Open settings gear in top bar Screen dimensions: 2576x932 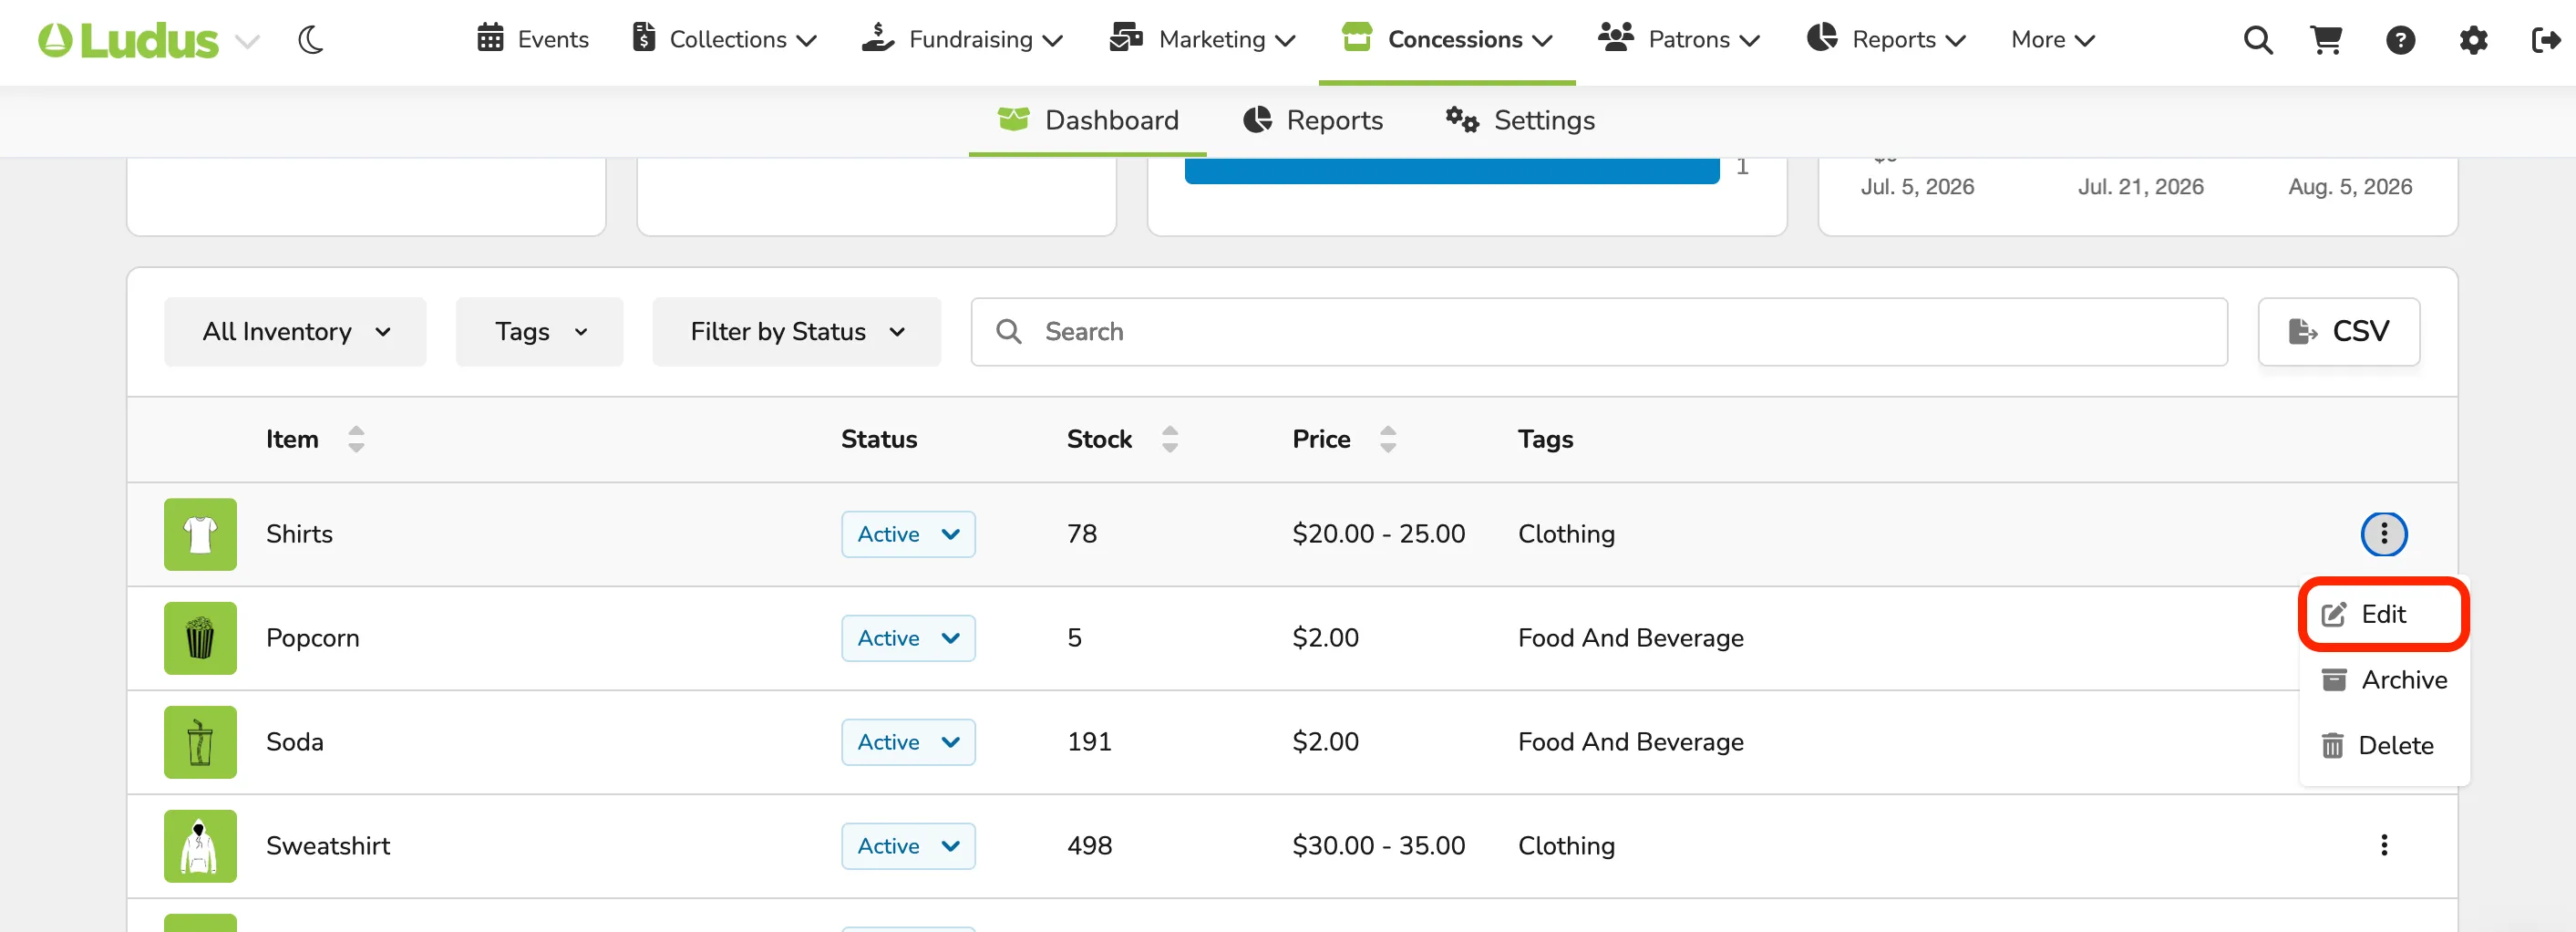[2473, 40]
